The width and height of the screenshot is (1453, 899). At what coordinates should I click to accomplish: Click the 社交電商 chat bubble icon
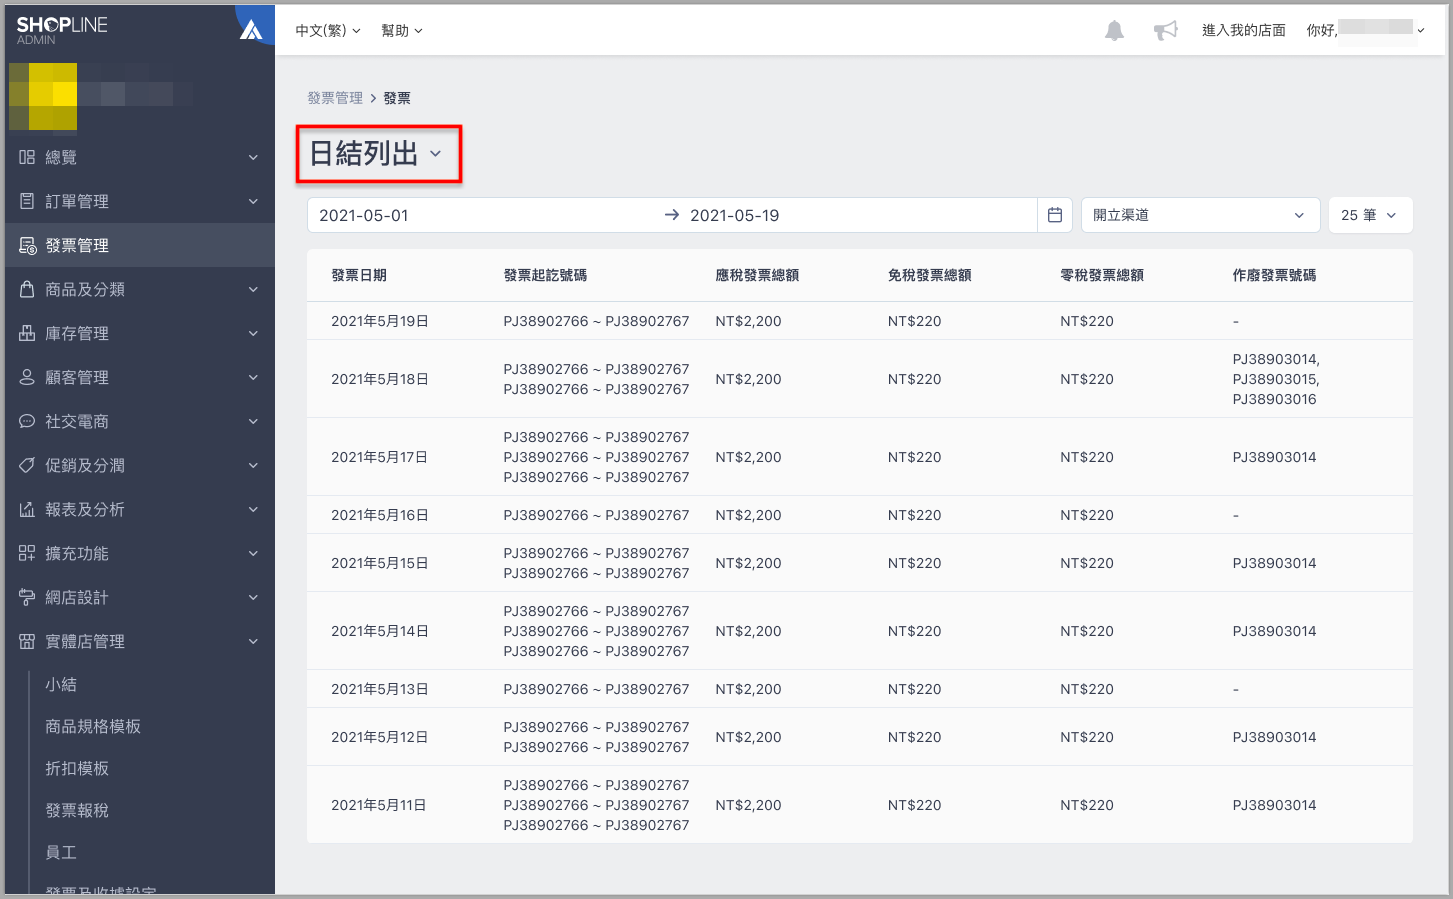(27, 421)
